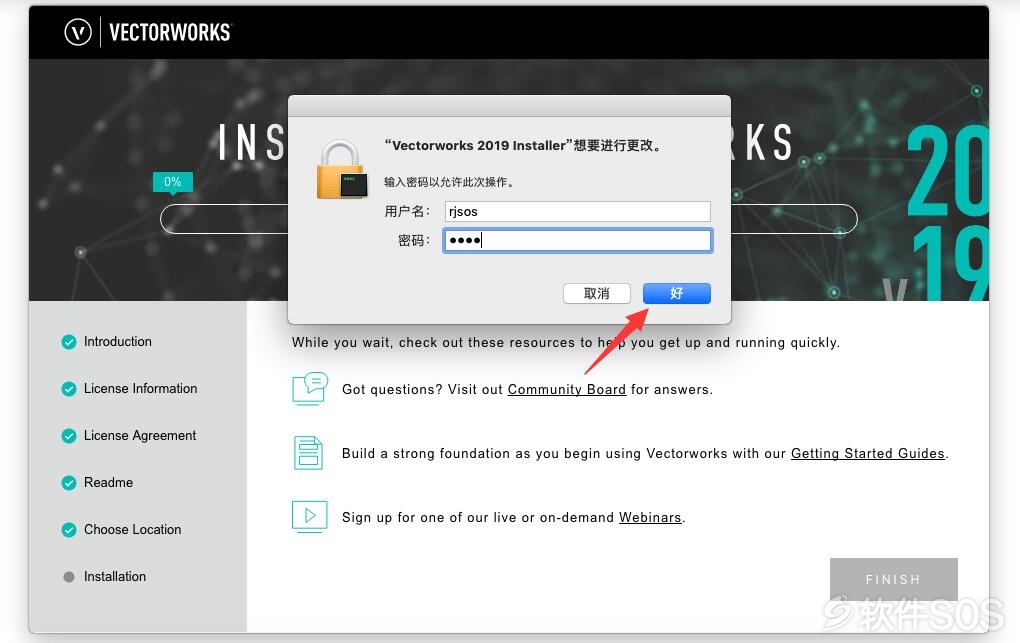
Task: Click the dialog title about Vectorworks 2019 Installer
Action: point(523,145)
